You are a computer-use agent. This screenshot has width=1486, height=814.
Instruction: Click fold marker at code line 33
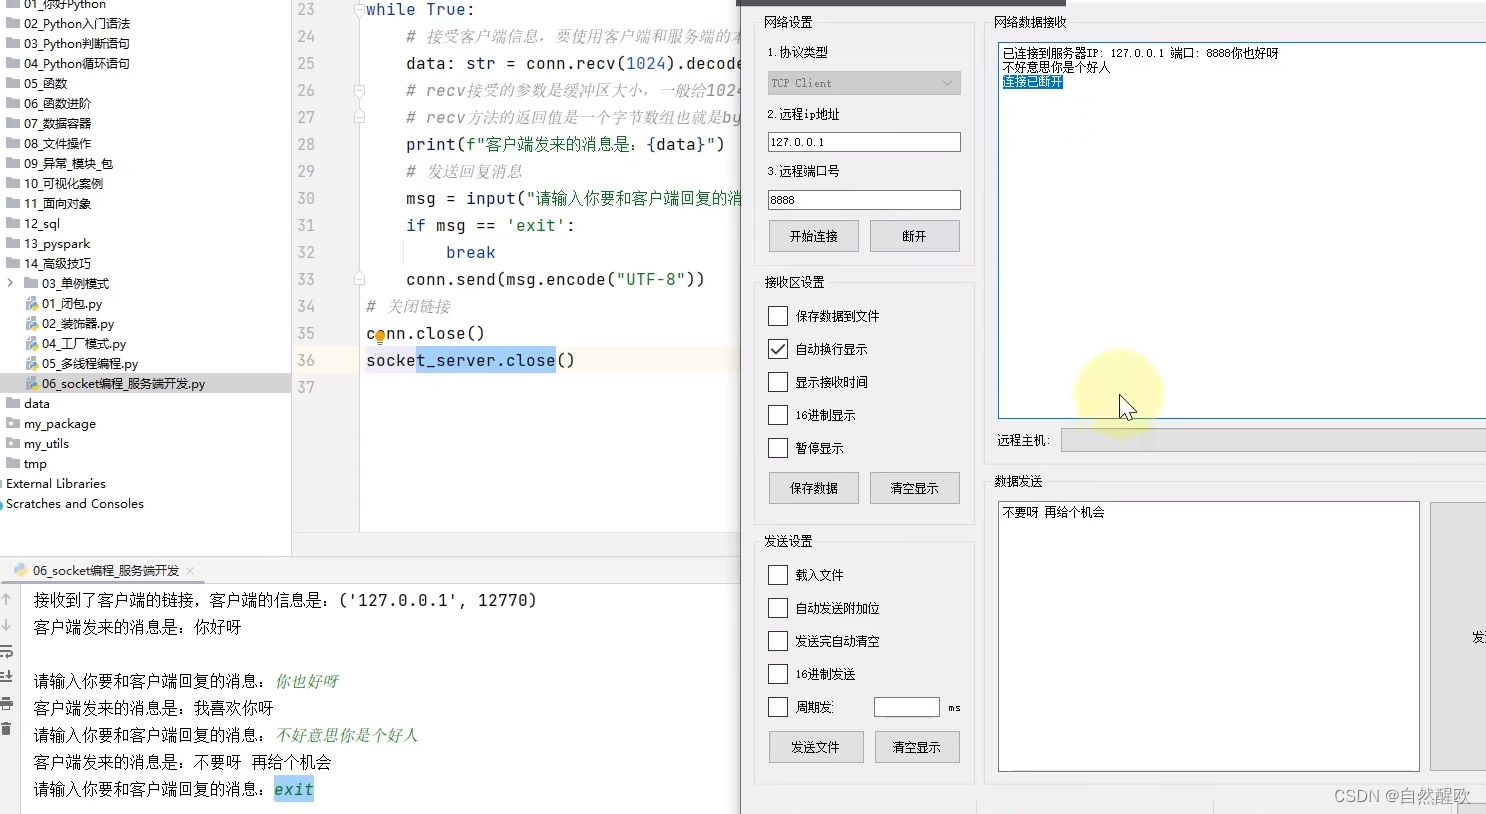359,279
